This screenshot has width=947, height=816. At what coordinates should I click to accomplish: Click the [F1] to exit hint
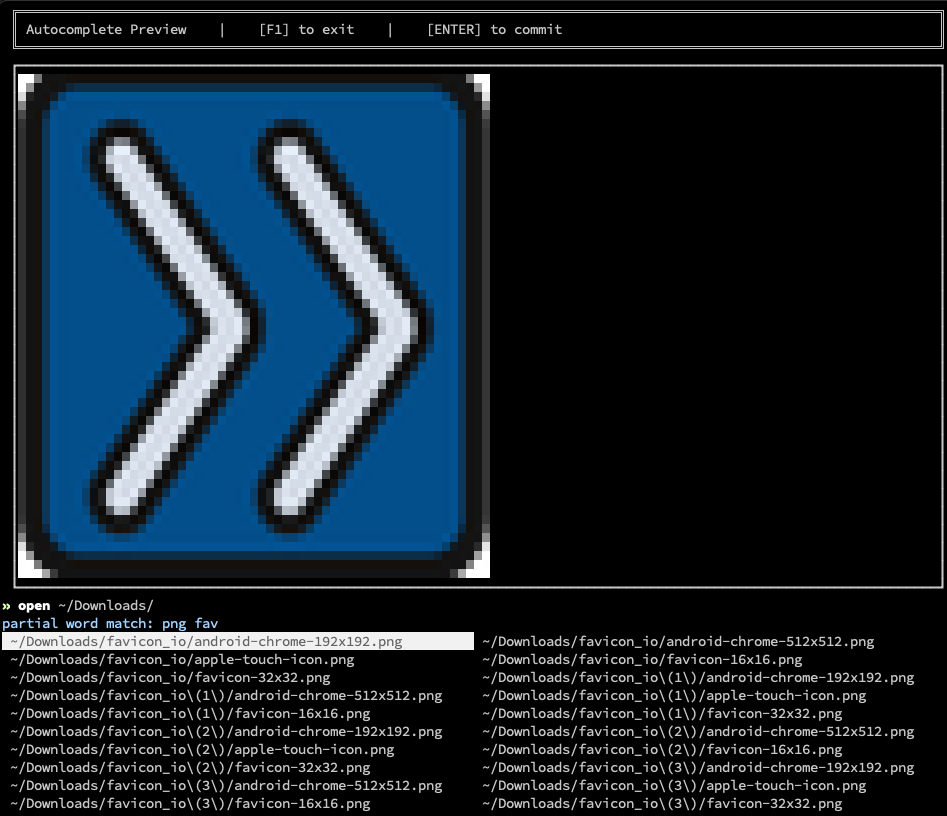point(306,29)
